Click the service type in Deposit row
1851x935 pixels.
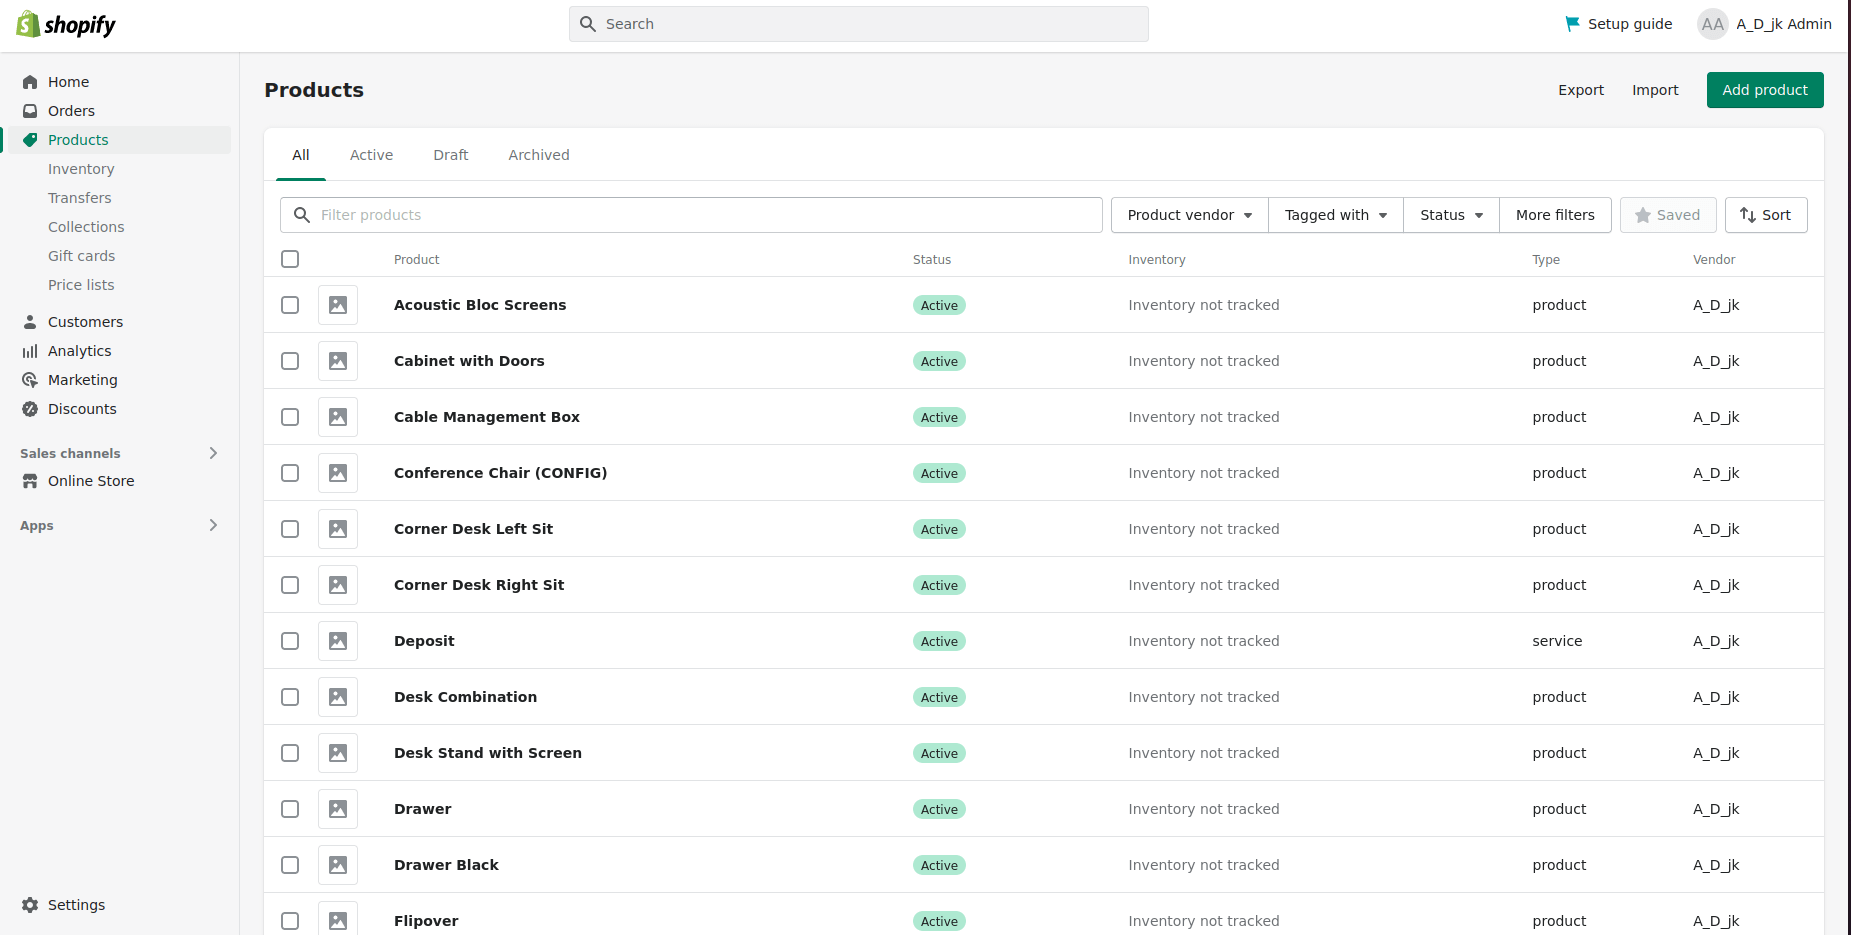pyautogui.click(x=1557, y=641)
